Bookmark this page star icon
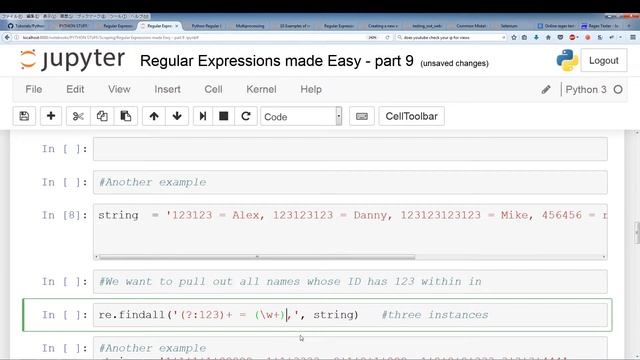 514,37
